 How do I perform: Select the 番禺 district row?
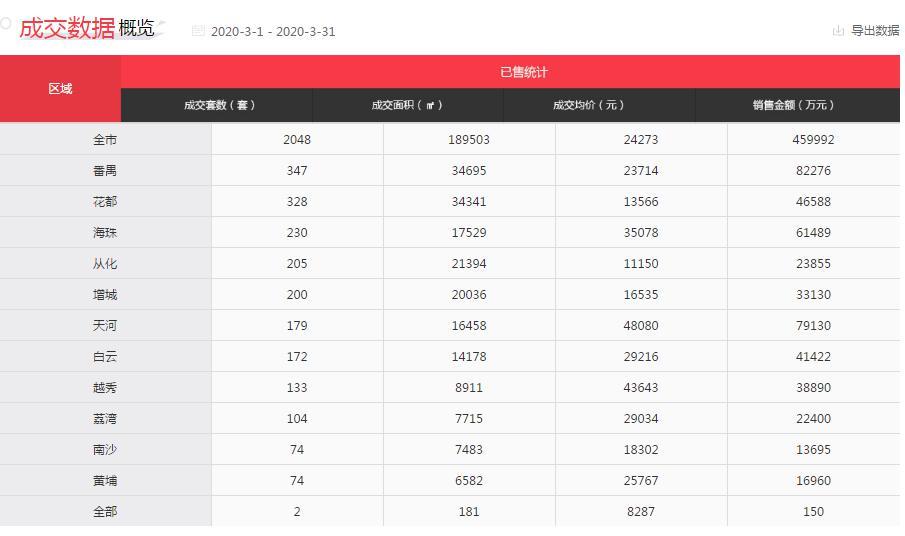pos(105,171)
